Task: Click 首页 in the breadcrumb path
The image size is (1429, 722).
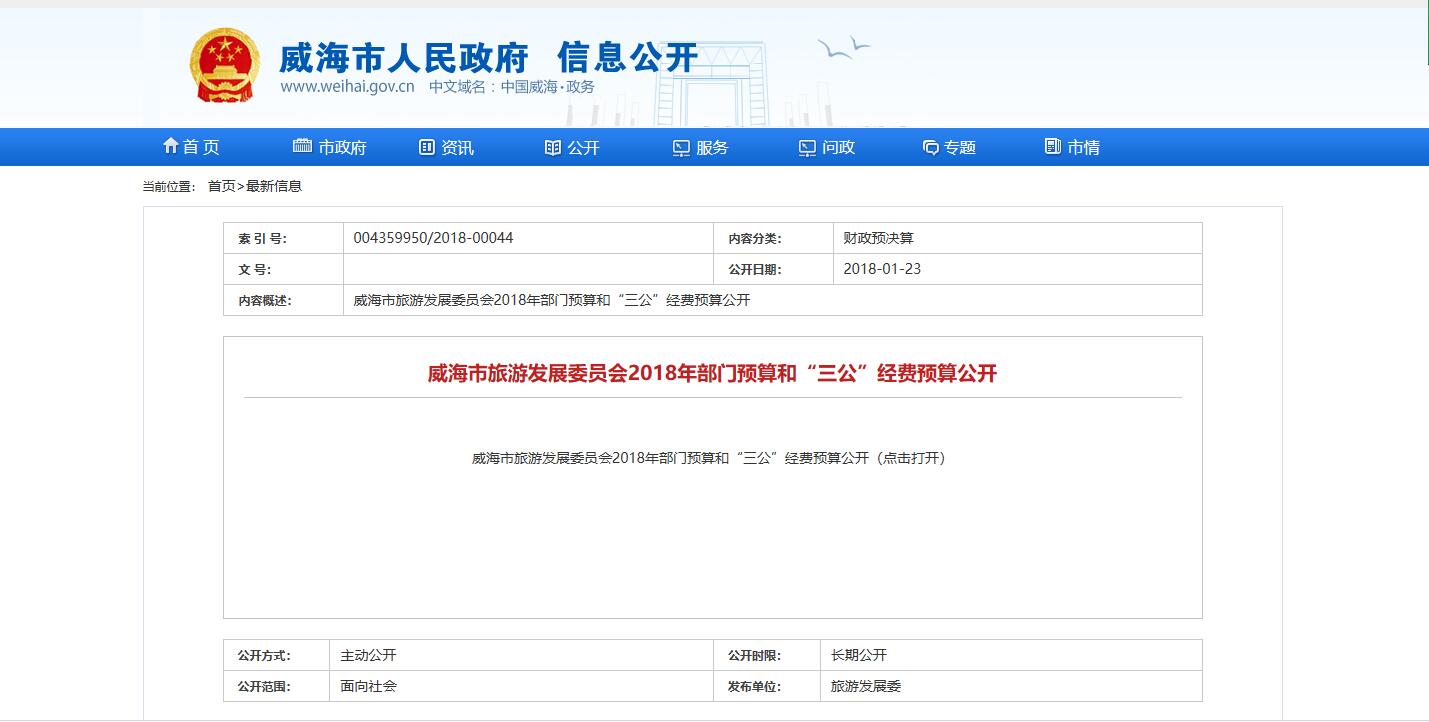Action: (x=221, y=186)
